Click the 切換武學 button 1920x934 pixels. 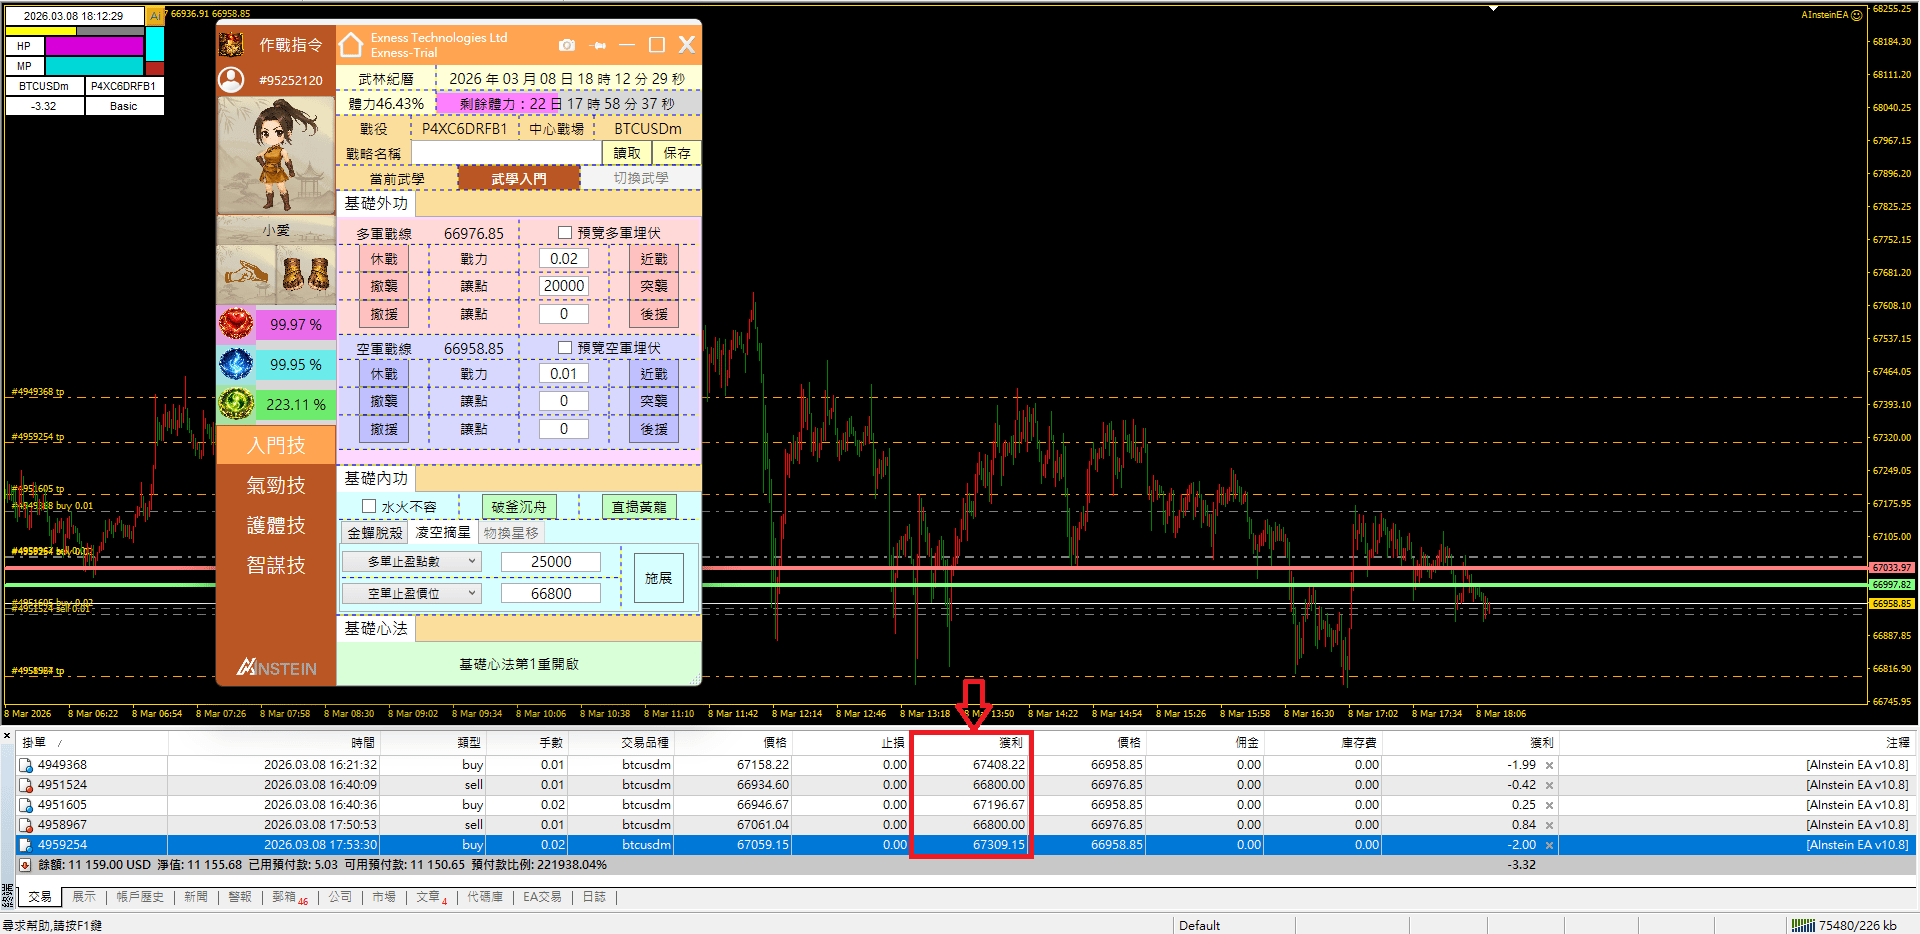pos(641,178)
